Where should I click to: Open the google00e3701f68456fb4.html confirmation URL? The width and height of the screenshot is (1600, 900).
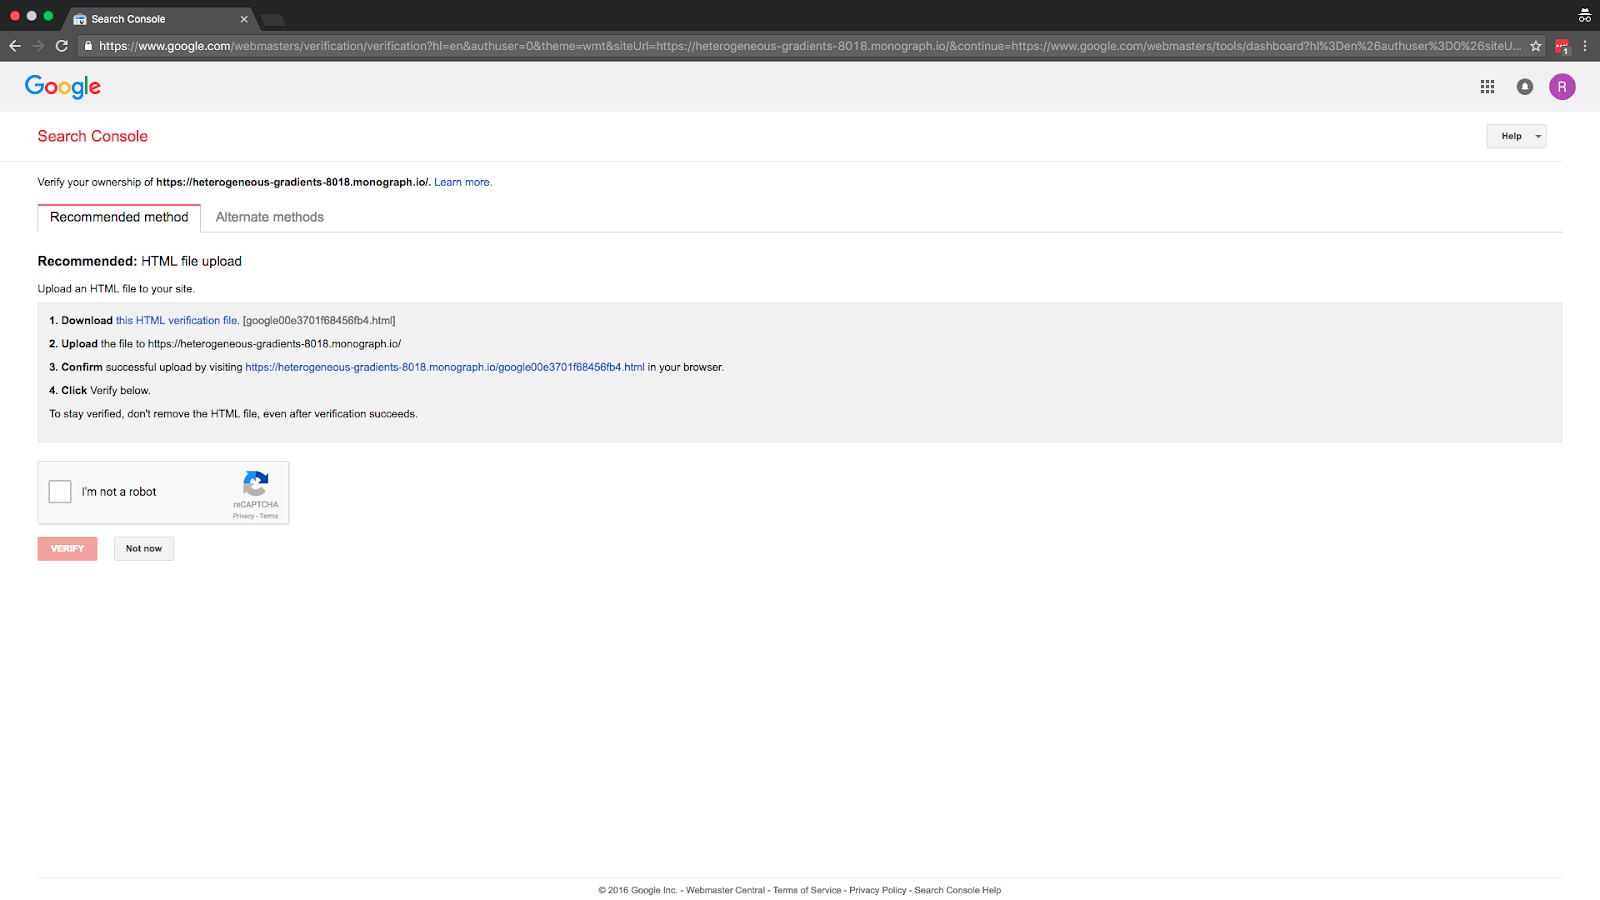click(x=445, y=367)
